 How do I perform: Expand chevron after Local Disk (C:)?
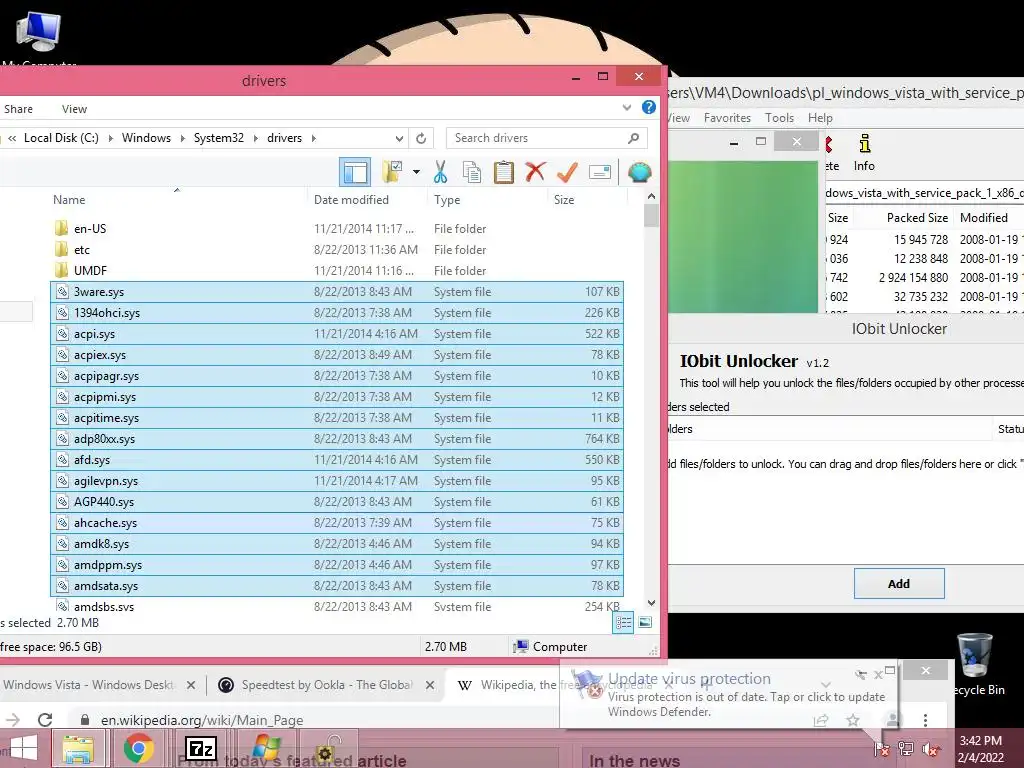[x=110, y=138]
